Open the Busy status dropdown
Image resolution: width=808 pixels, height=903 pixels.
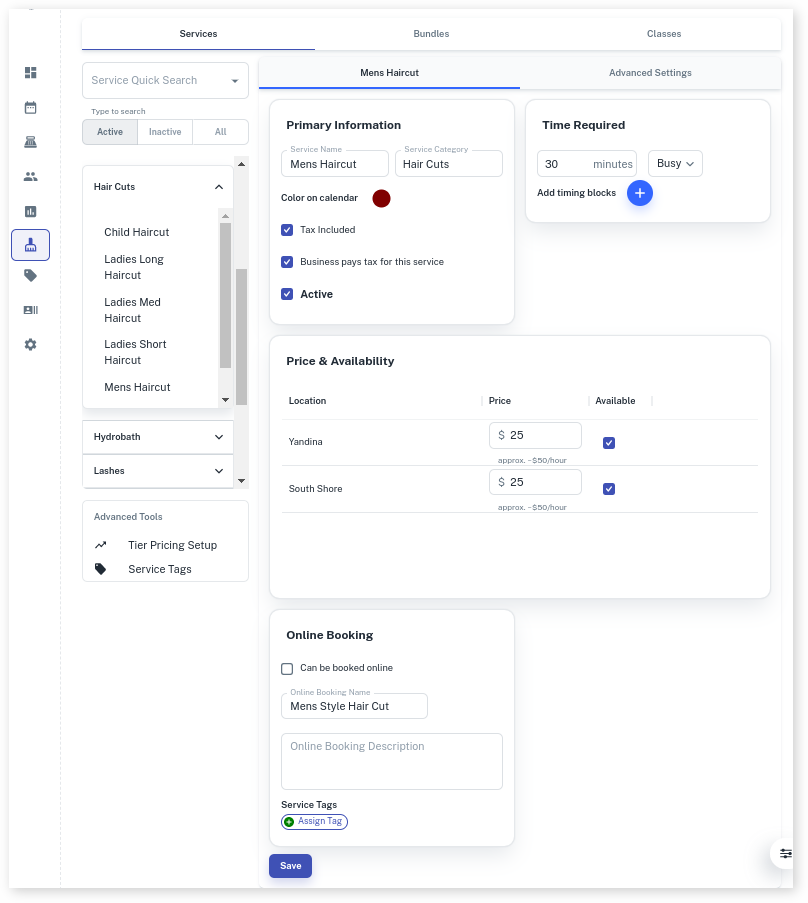point(675,164)
